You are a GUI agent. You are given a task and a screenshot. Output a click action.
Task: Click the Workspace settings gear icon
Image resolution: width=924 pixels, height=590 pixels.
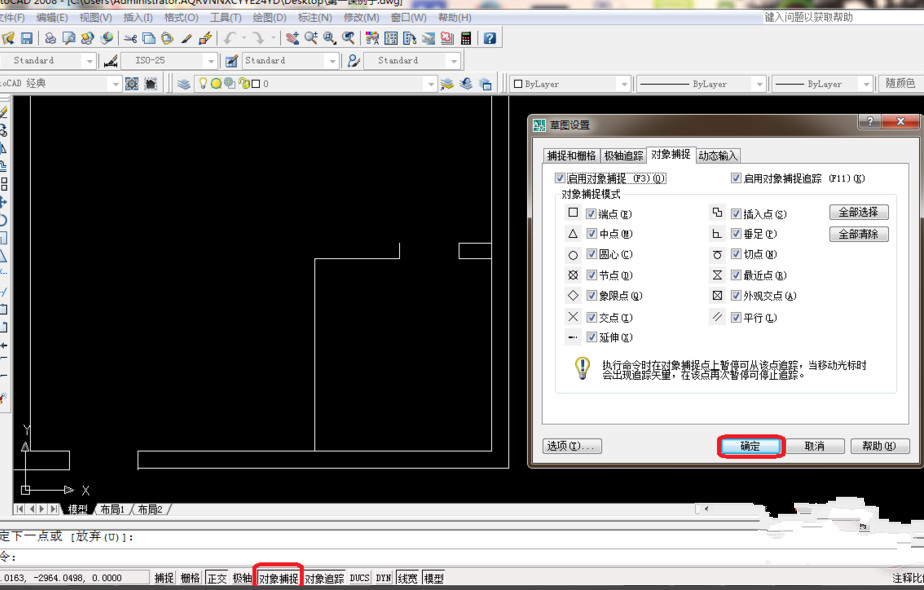coord(131,84)
